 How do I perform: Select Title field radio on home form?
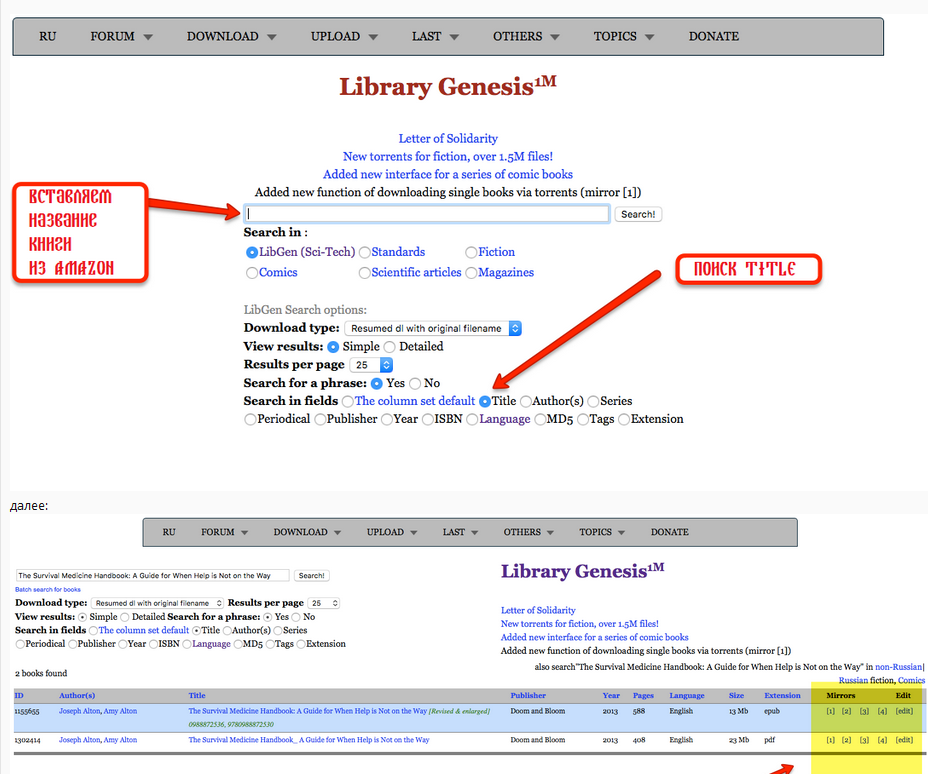click(485, 402)
